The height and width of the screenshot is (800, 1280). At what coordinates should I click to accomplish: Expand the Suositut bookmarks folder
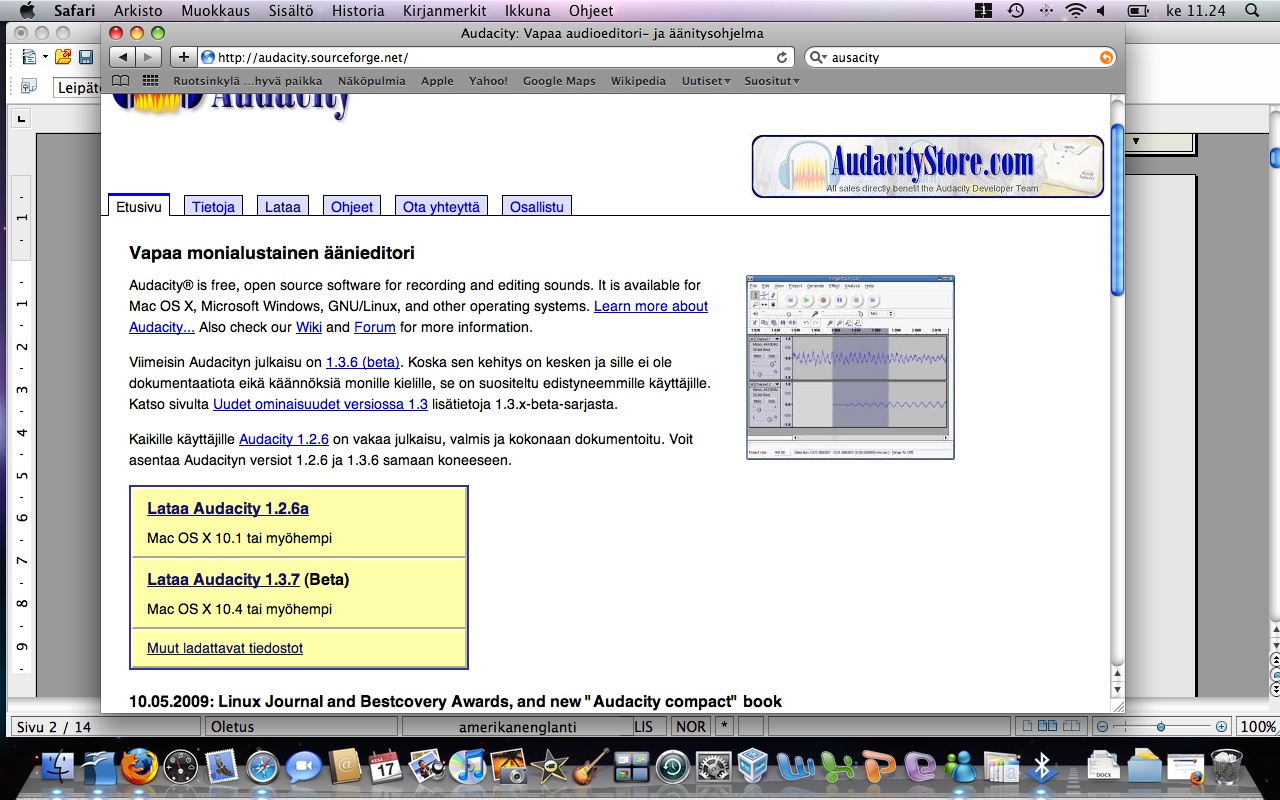pos(772,81)
